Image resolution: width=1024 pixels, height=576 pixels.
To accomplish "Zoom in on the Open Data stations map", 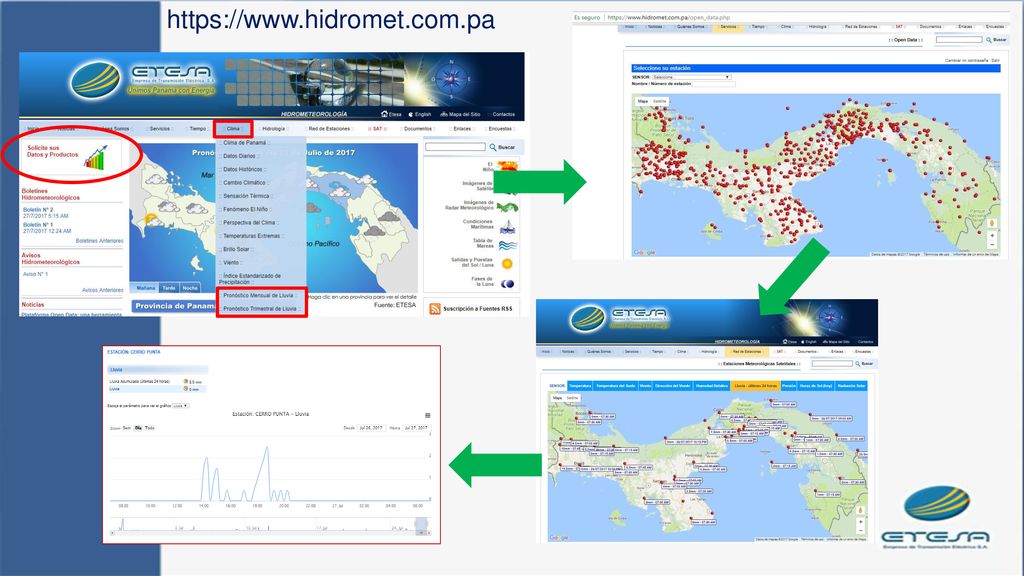I will 992,236.
